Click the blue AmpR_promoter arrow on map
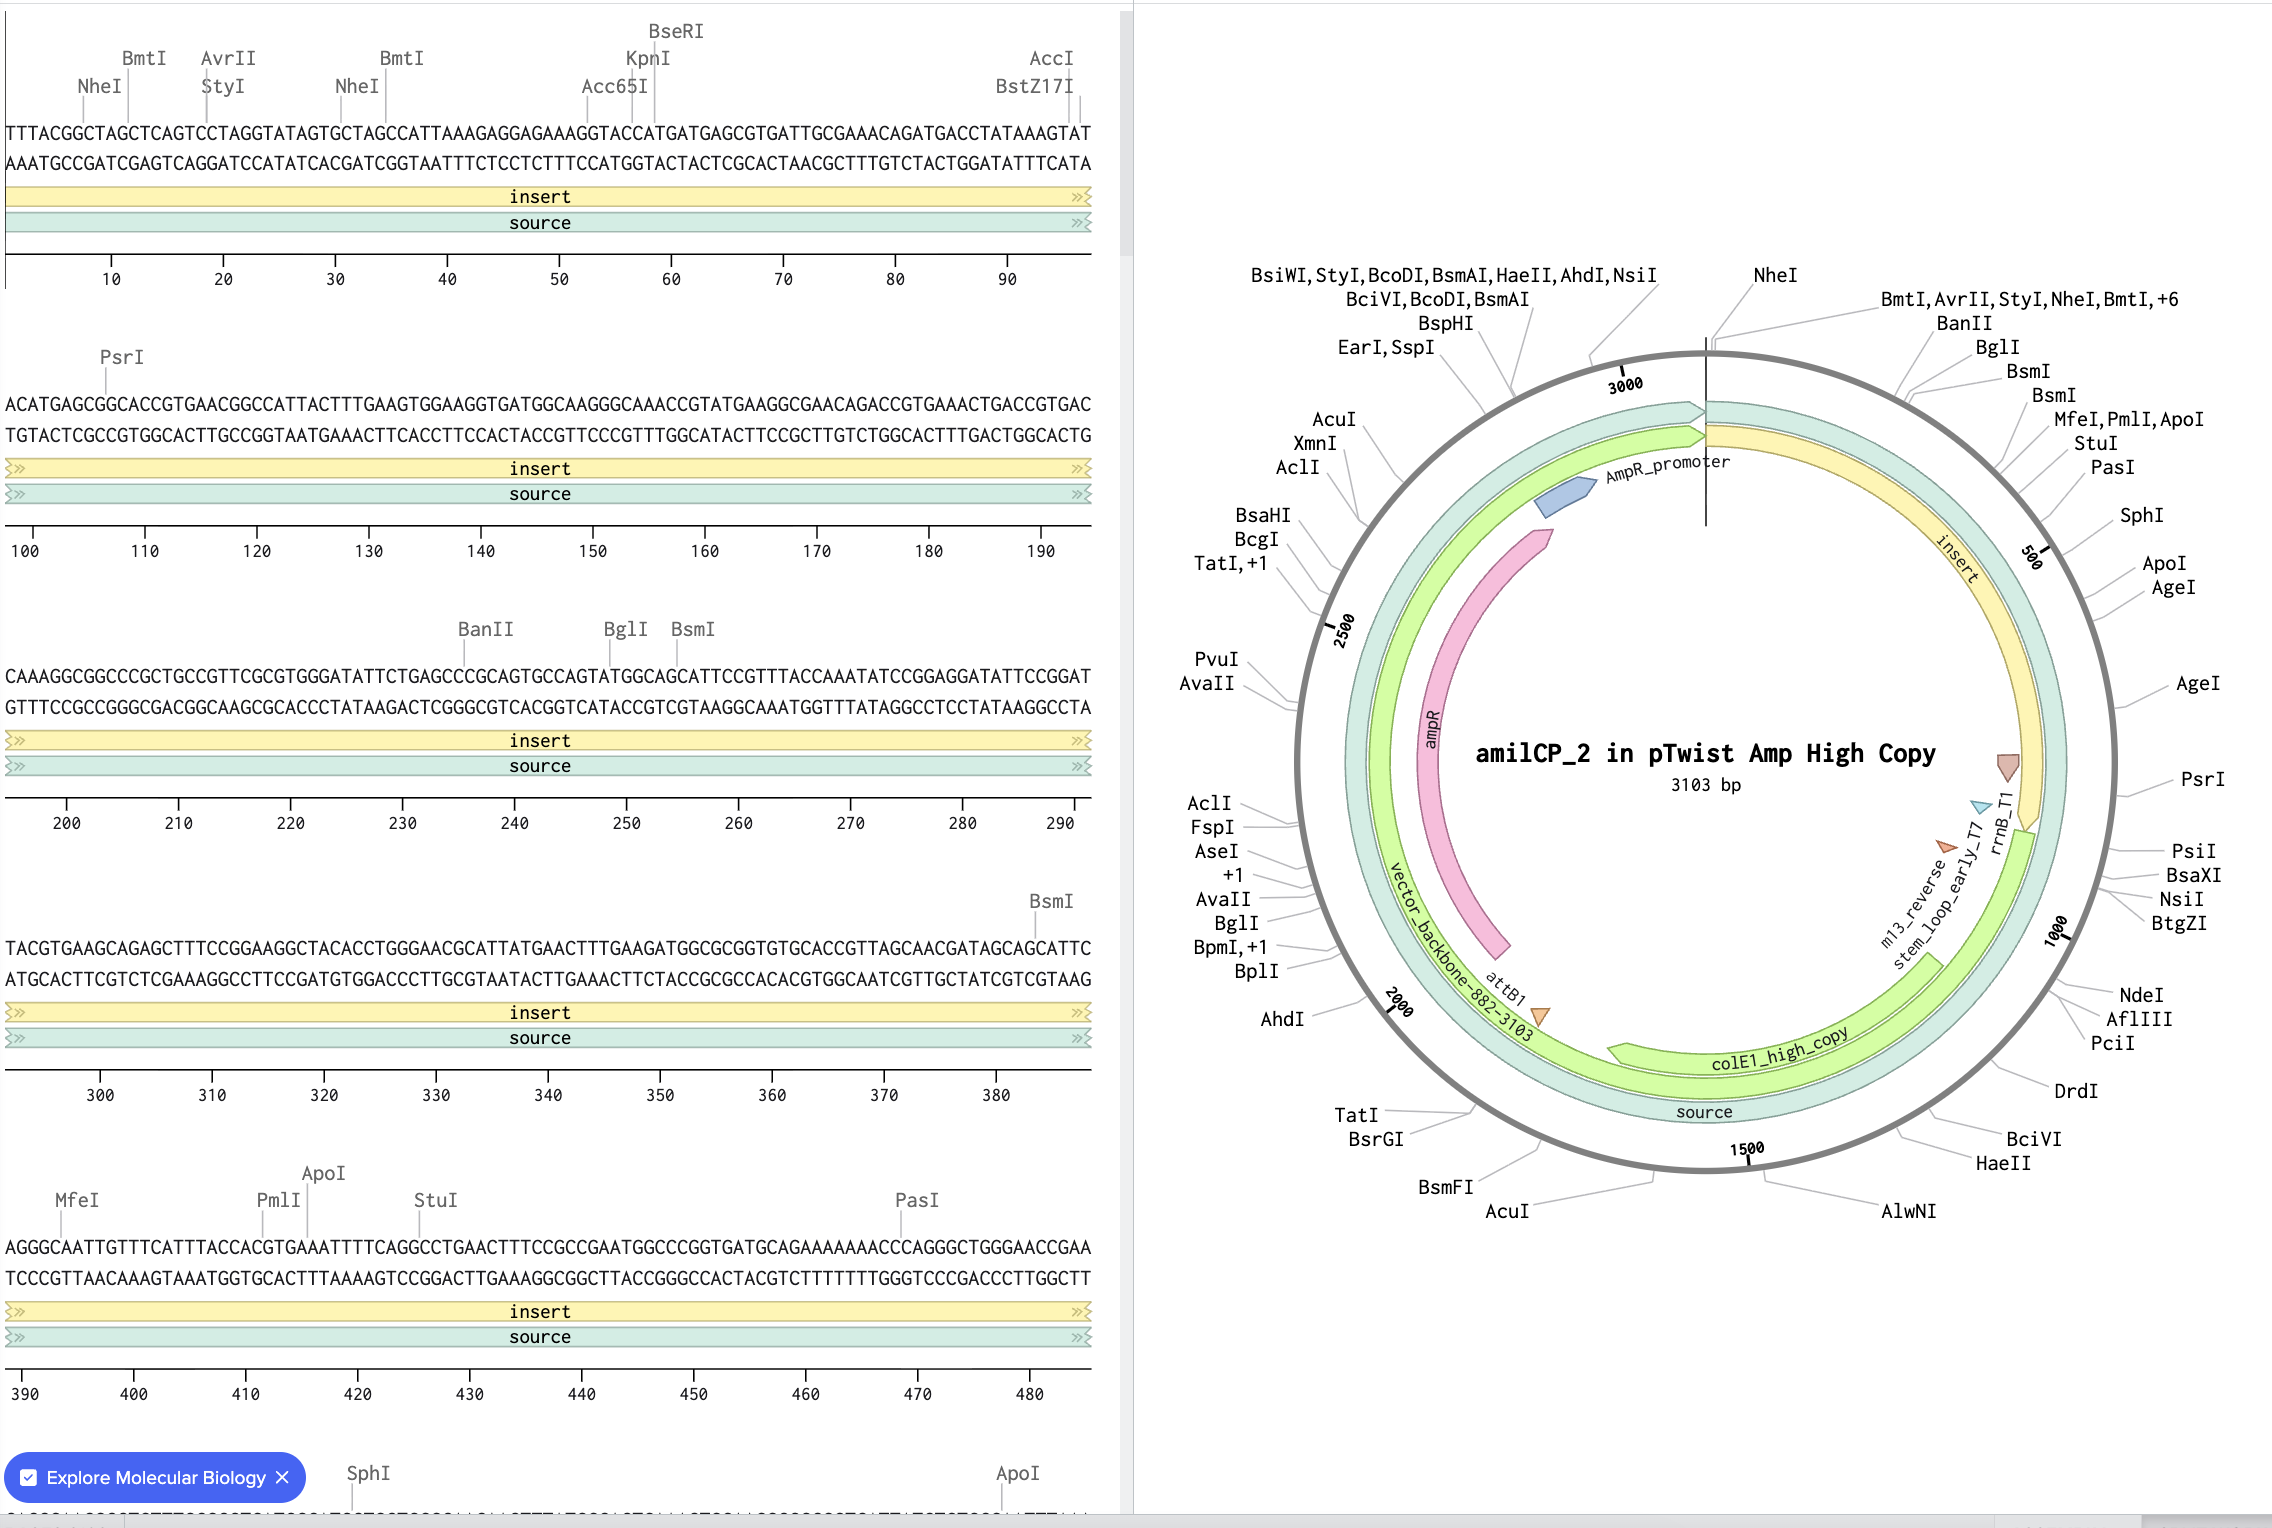Screen dimensions: 2272x1528 coord(1564,495)
